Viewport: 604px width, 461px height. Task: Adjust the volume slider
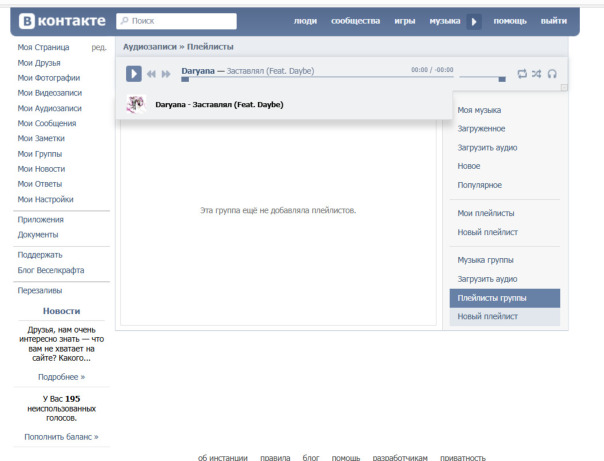click(482, 79)
